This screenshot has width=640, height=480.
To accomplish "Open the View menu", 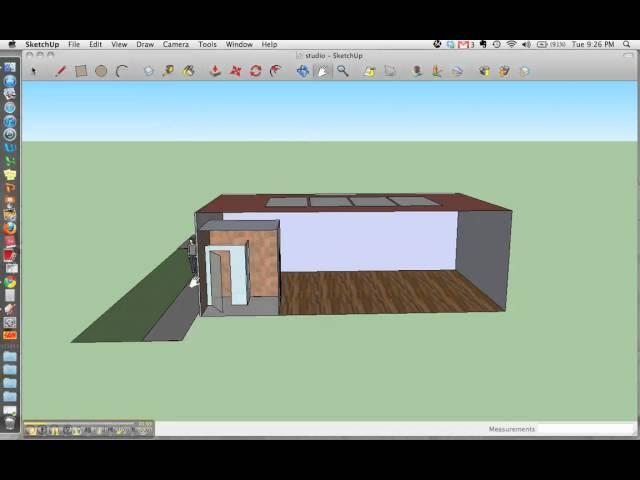I will coord(119,44).
